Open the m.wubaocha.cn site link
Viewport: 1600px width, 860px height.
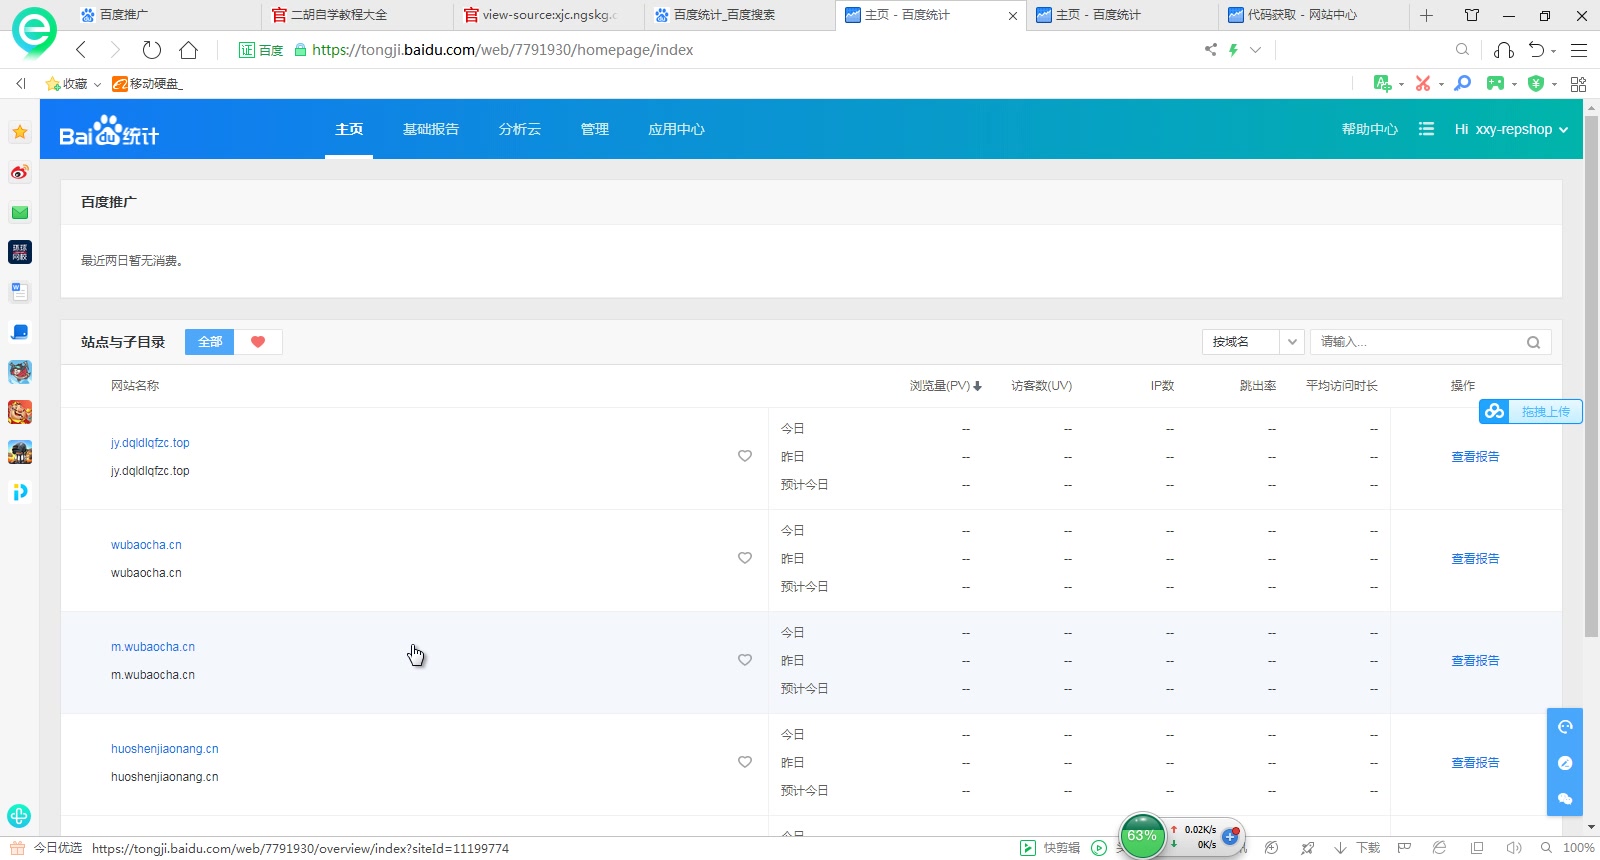click(153, 647)
